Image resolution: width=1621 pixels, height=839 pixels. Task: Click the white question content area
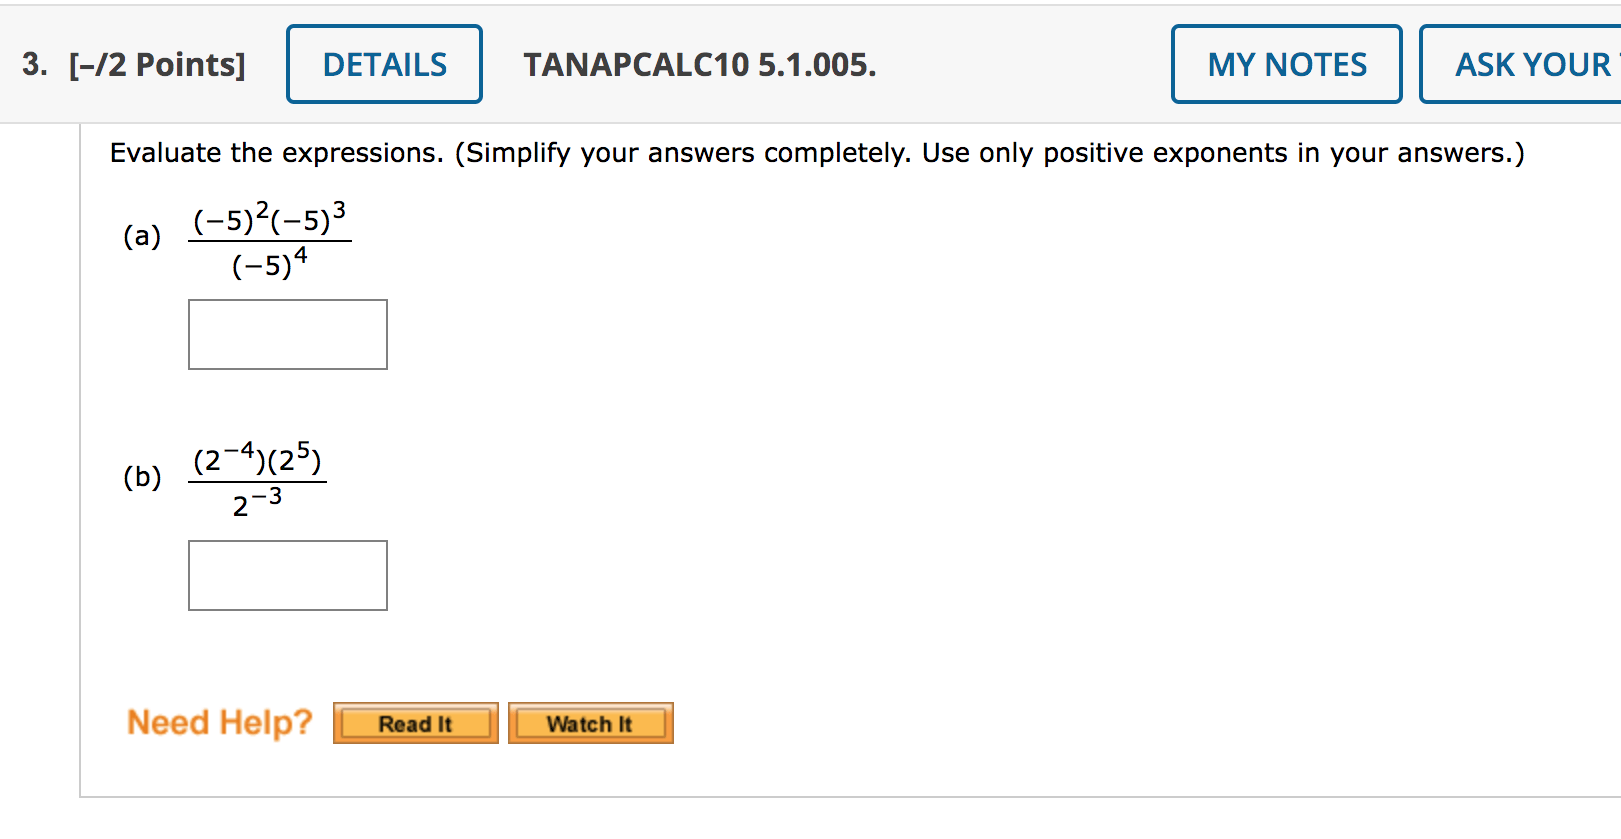coord(900,400)
